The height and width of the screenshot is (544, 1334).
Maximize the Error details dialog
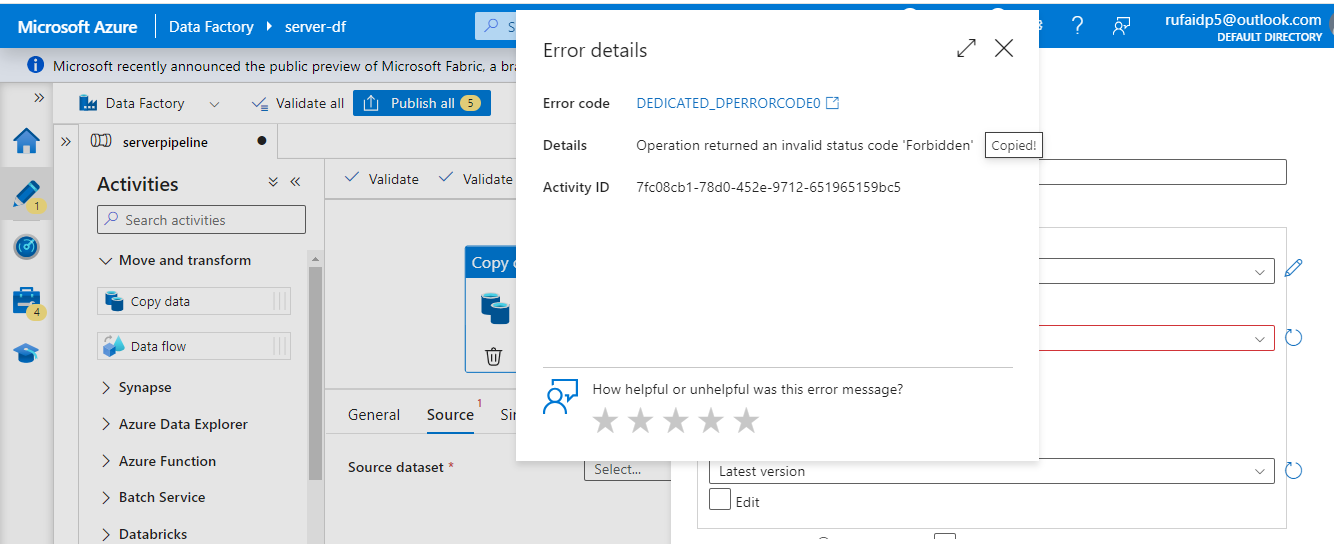click(966, 48)
